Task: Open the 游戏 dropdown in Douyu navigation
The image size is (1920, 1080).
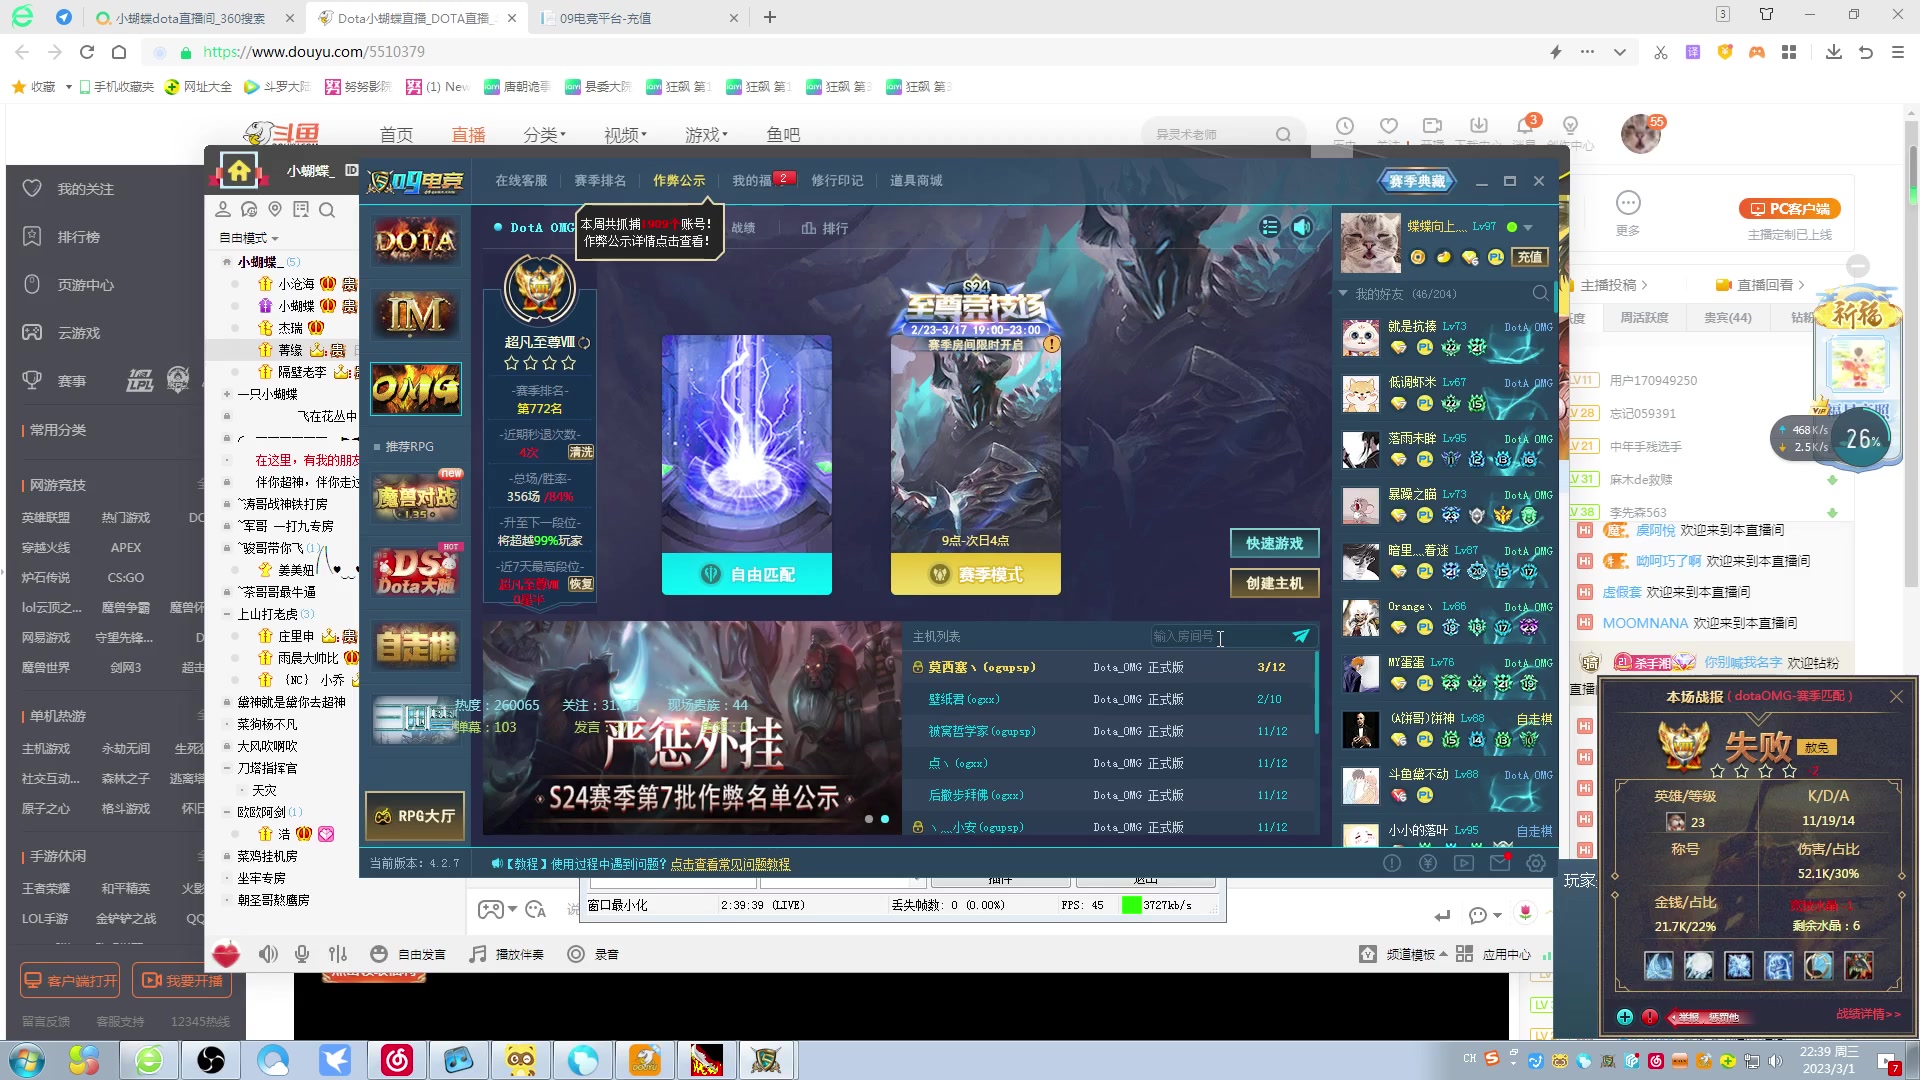Action: pyautogui.click(x=707, y=135)
